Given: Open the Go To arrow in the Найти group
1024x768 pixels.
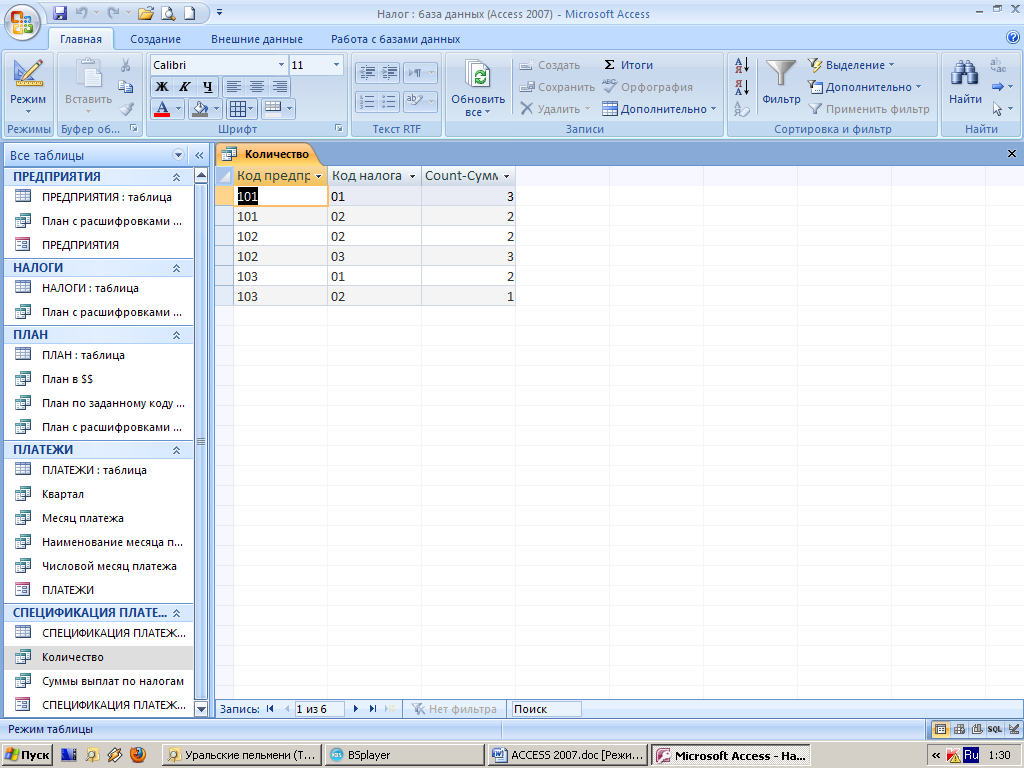Looking at the screenshot, I should pyautogui.click(x=1001, y=87).
